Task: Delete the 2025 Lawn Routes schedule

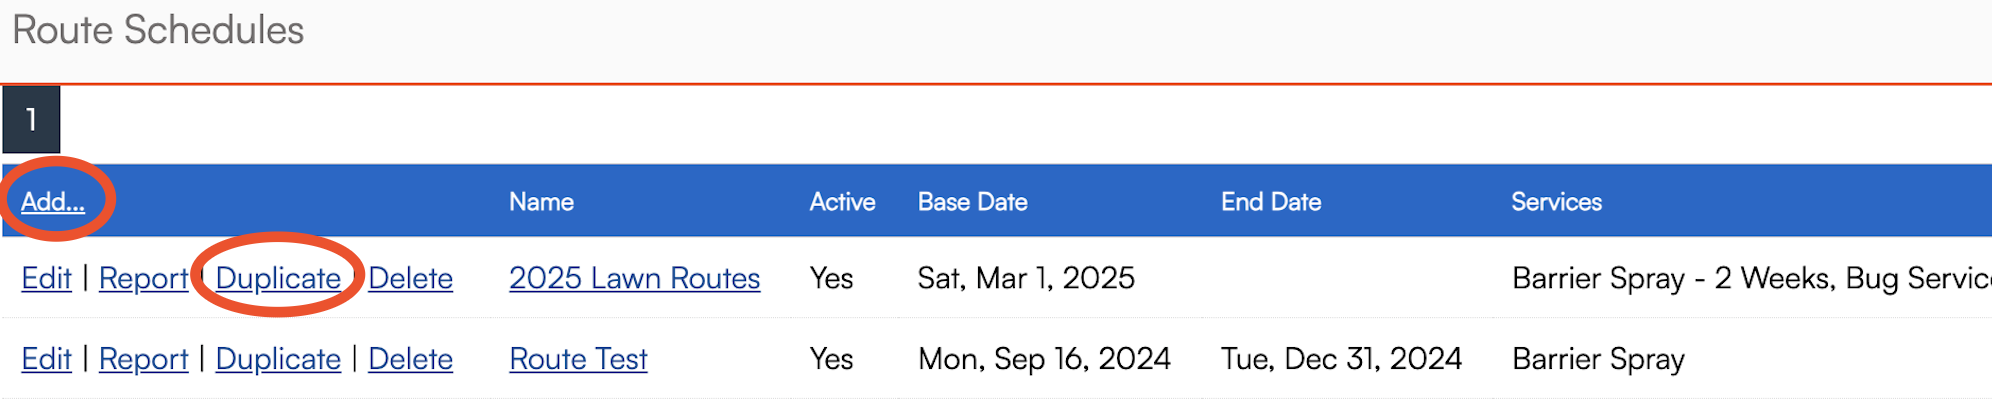Action: (x=410, y=279)
